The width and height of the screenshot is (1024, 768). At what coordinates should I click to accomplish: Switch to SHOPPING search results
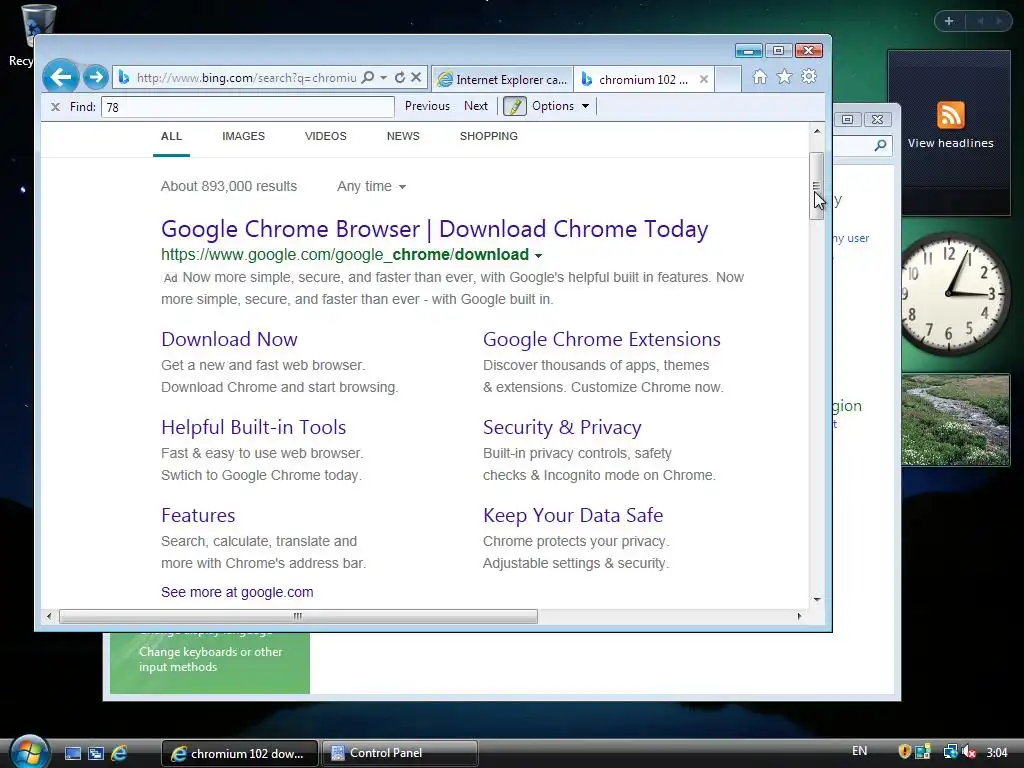coord(488,136)
